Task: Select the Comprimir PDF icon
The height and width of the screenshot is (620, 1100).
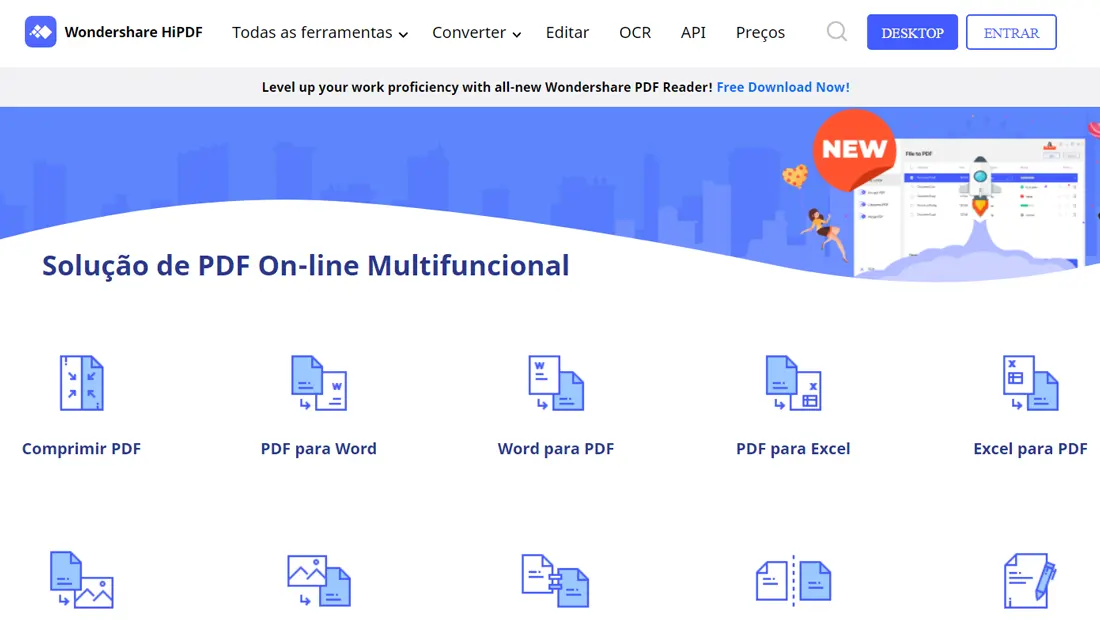Action: pyautogui.click(x=81, y=383)
